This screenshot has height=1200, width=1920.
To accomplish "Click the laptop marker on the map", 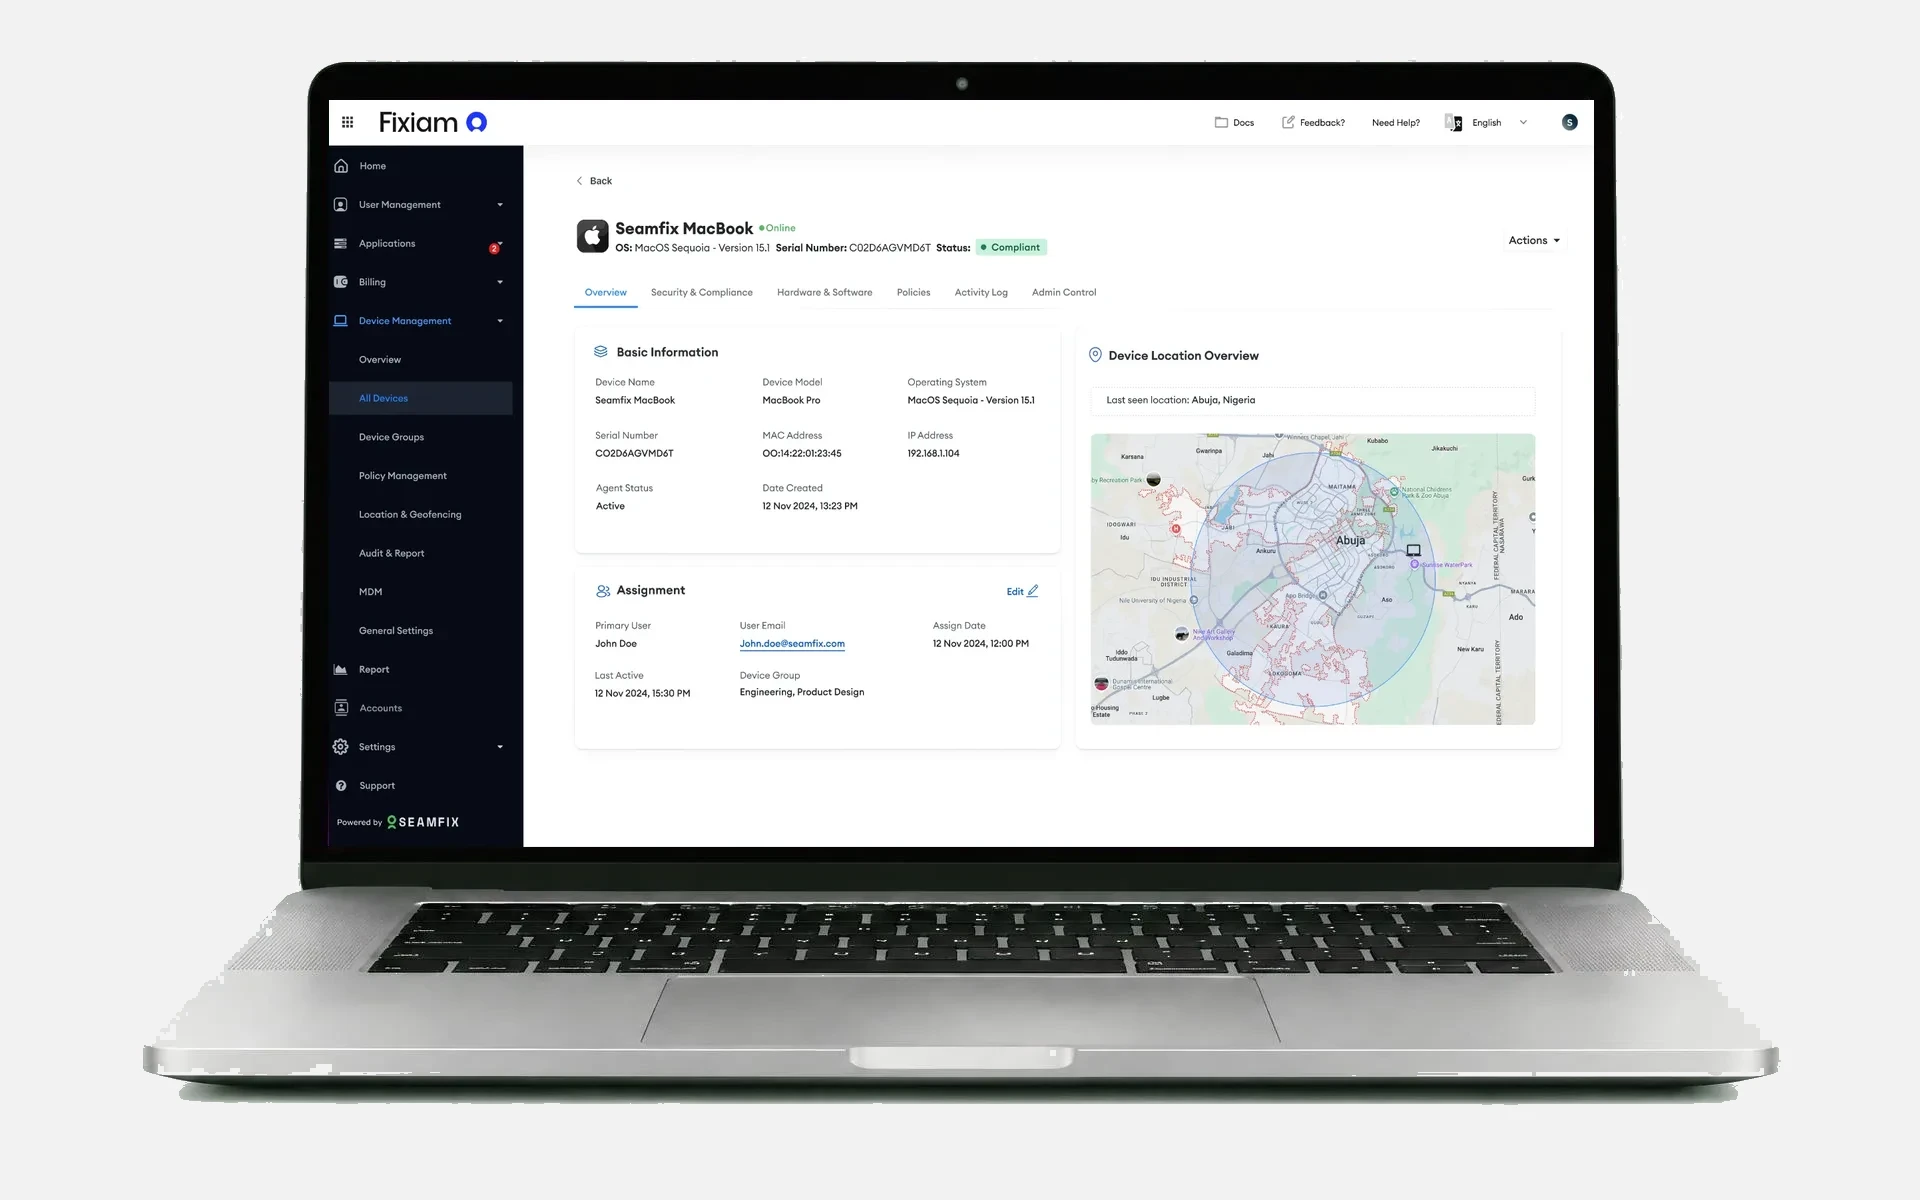I will pyautogui.click(x=1413, y=550).
